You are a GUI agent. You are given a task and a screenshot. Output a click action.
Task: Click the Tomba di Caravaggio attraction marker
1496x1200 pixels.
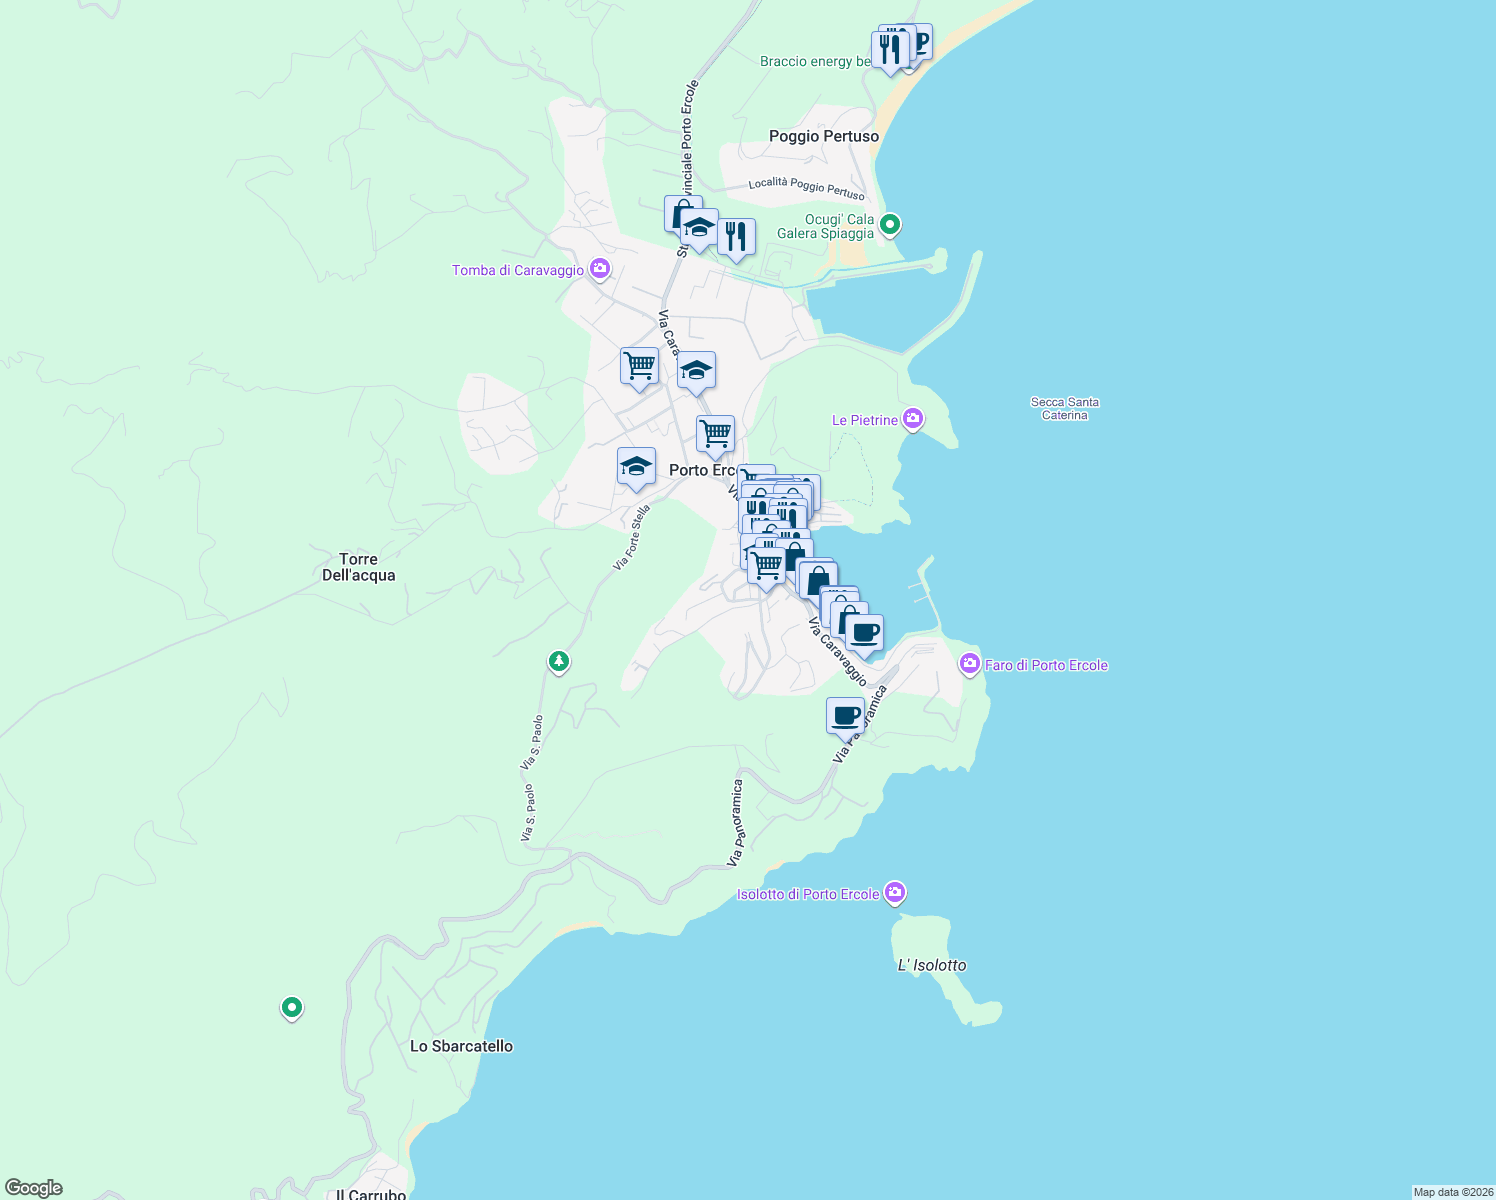pos(598,269)
